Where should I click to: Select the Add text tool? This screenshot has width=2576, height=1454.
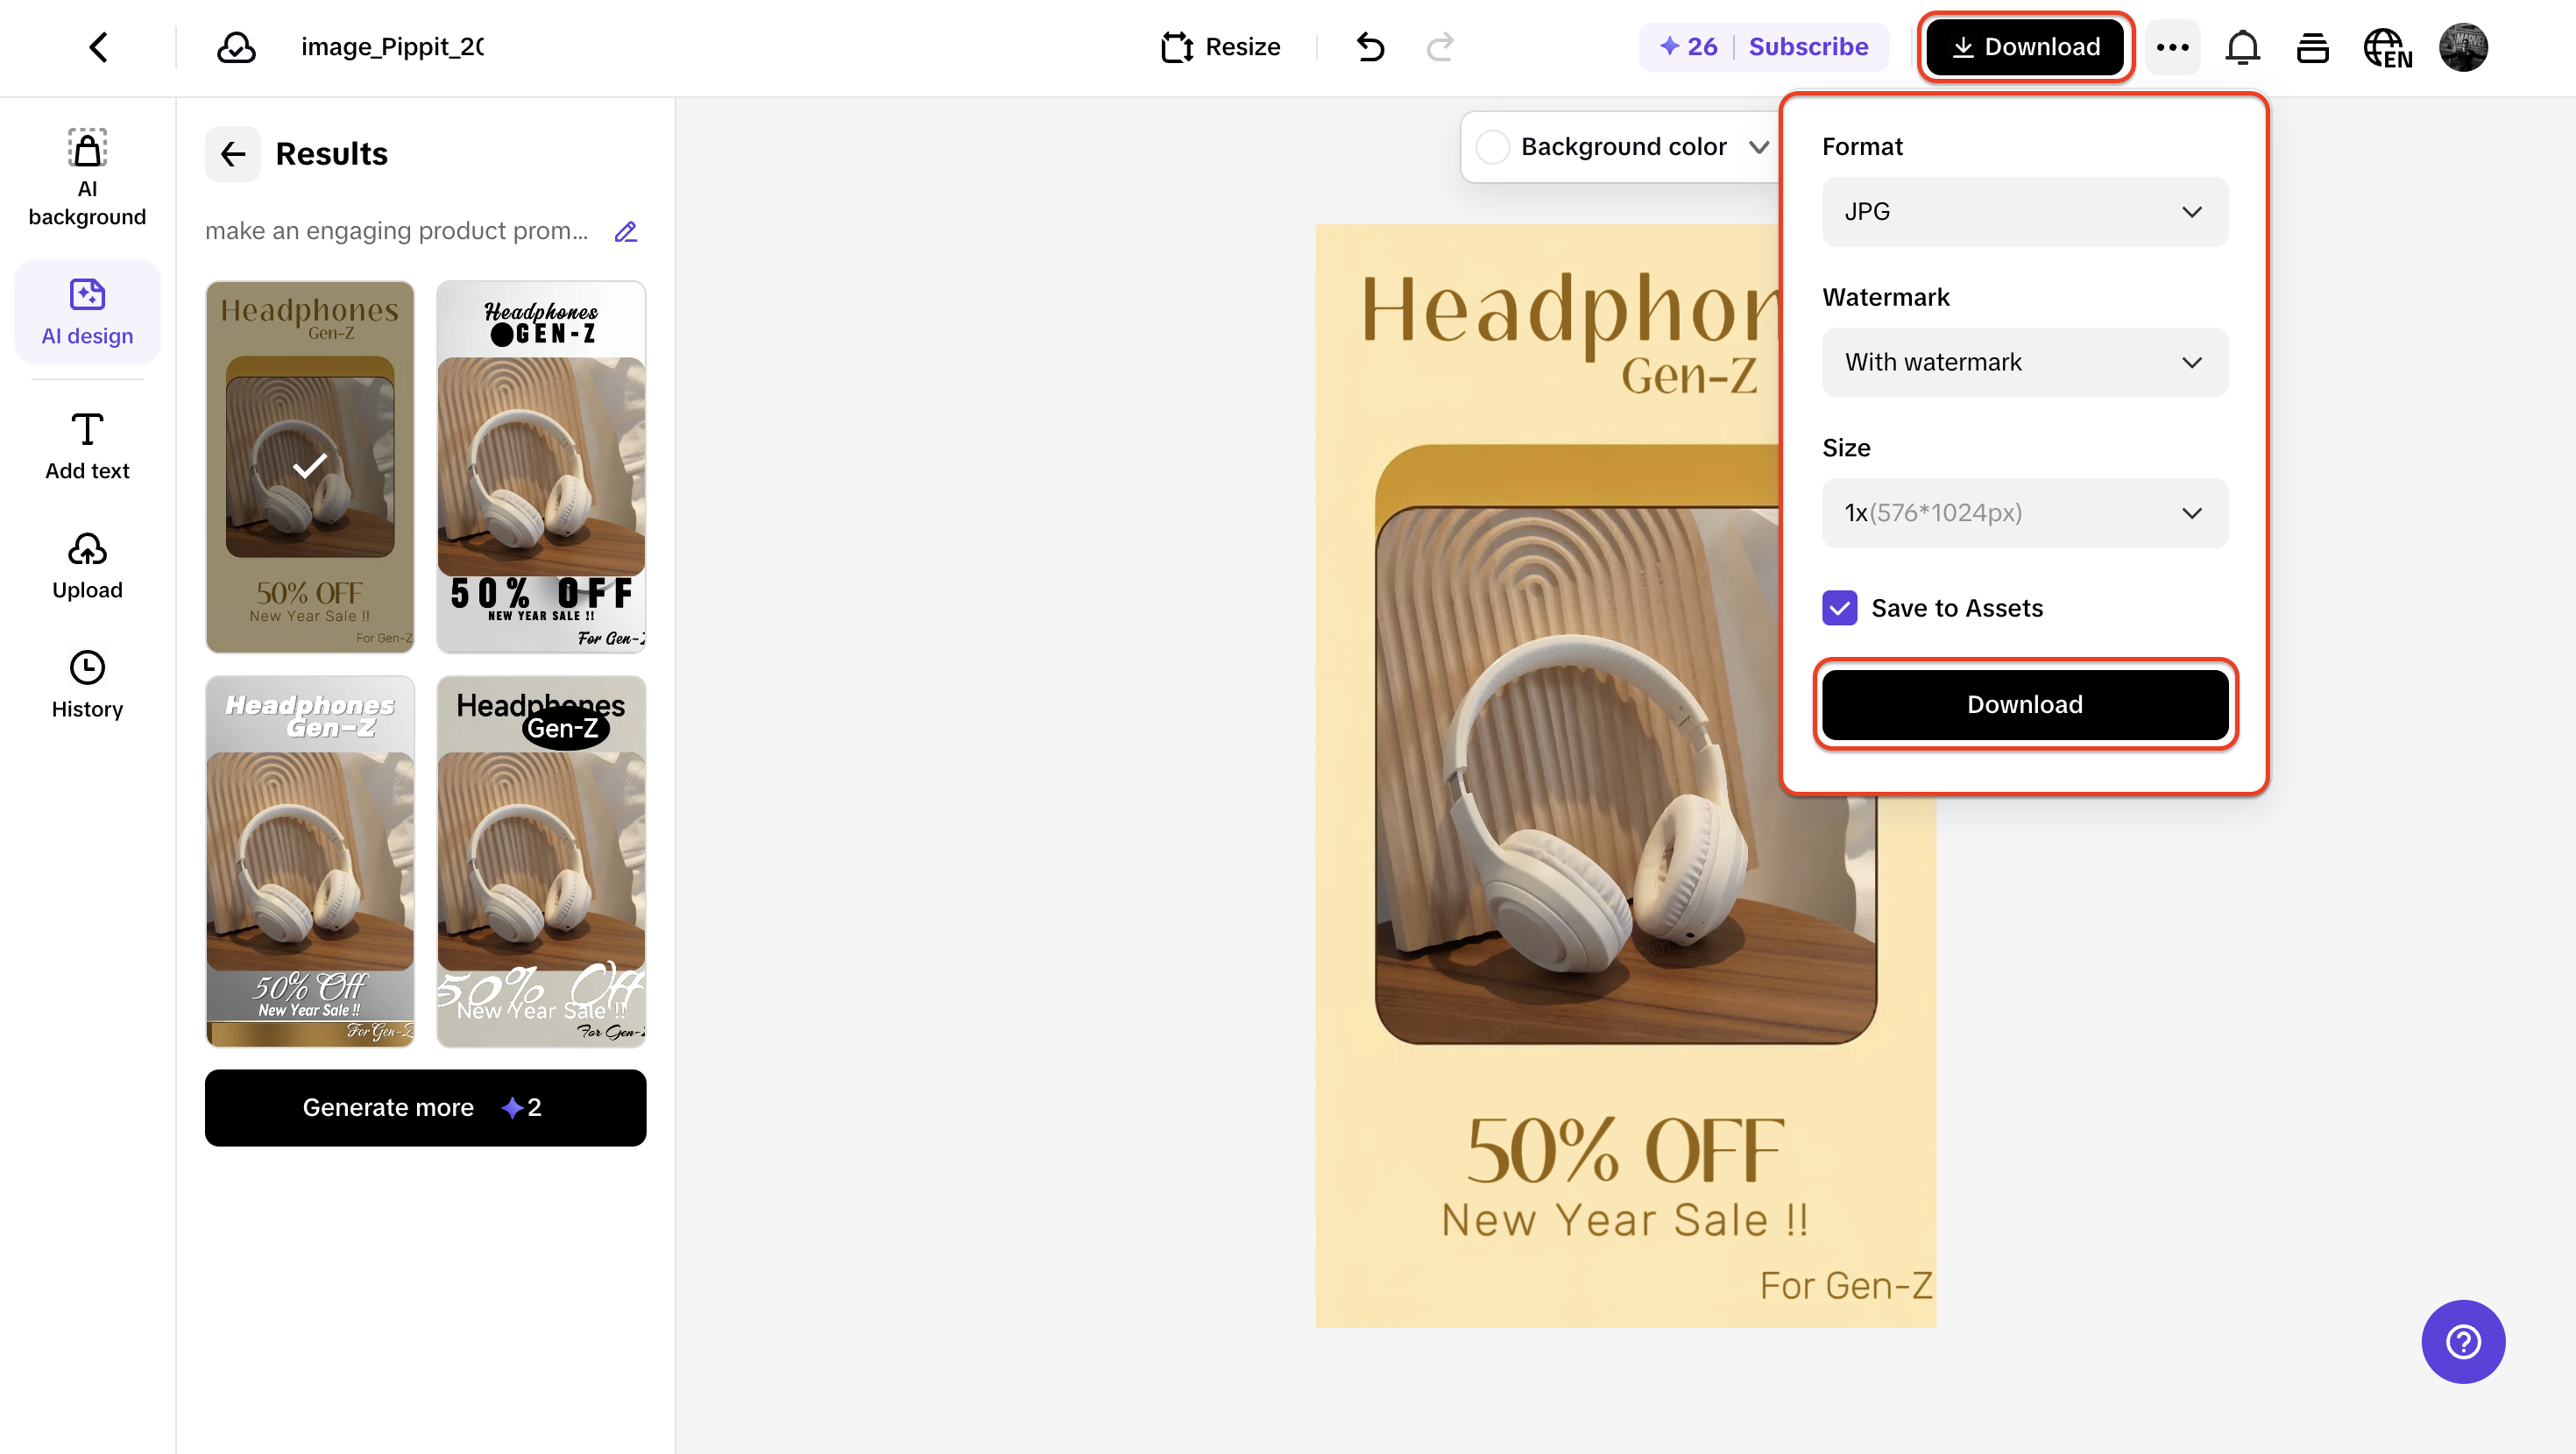[87, 445]
